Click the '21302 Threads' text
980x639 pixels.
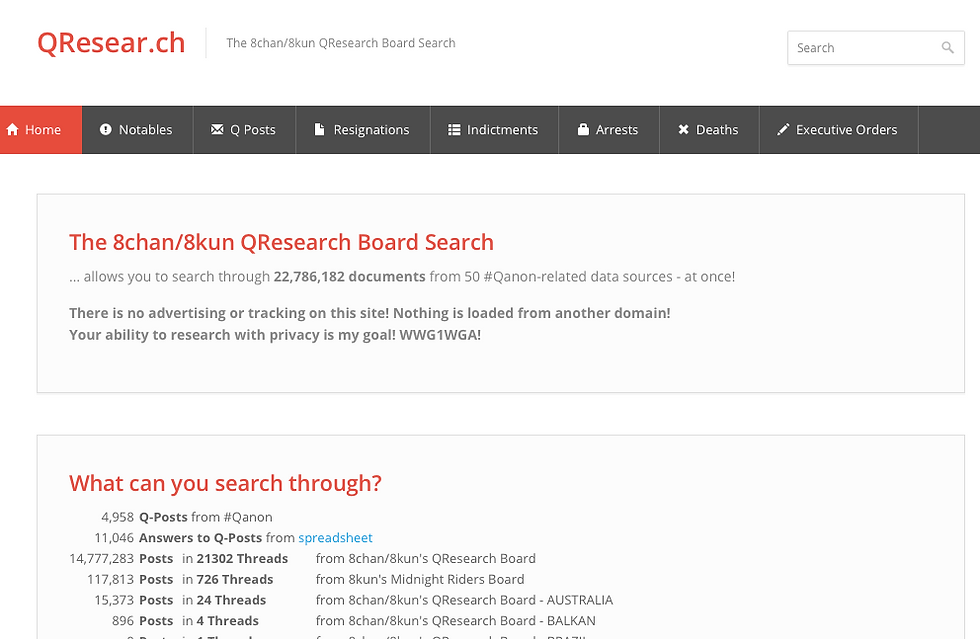(242, 558)
